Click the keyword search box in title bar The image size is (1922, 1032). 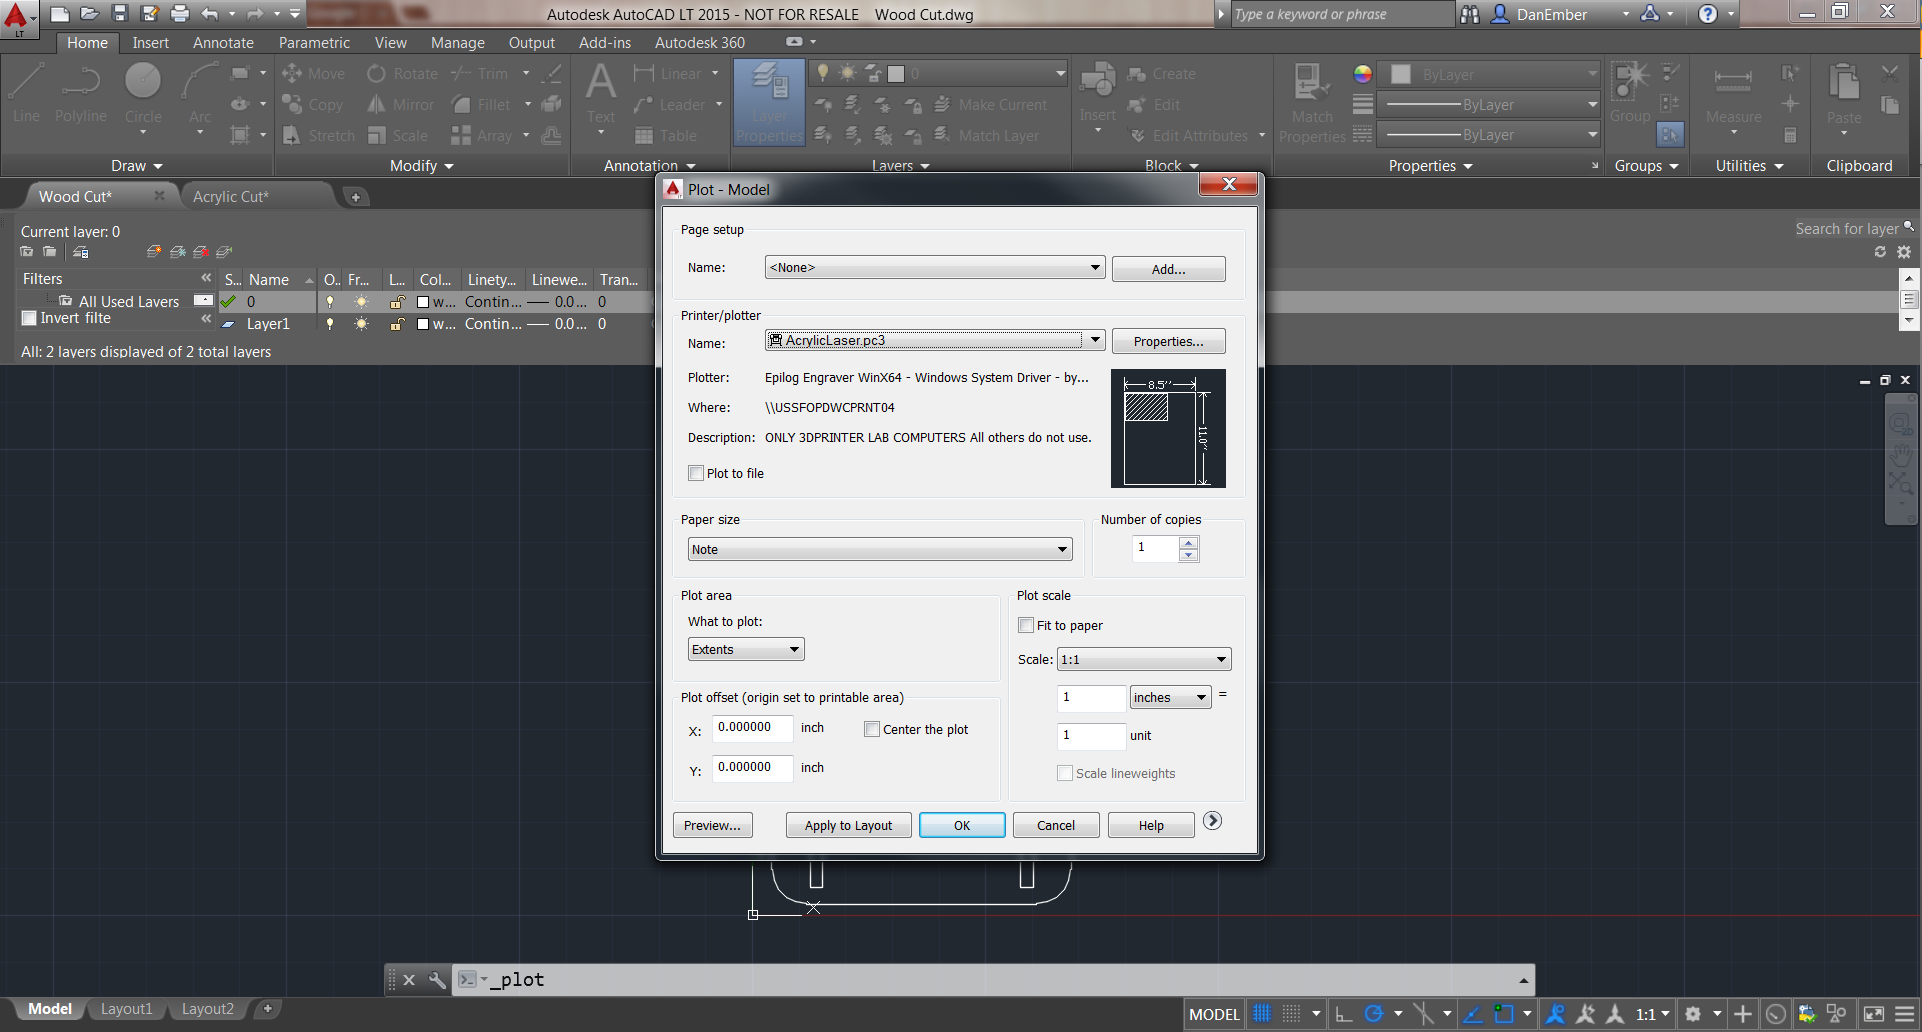pyautogui.click(x=1340, y=14)
